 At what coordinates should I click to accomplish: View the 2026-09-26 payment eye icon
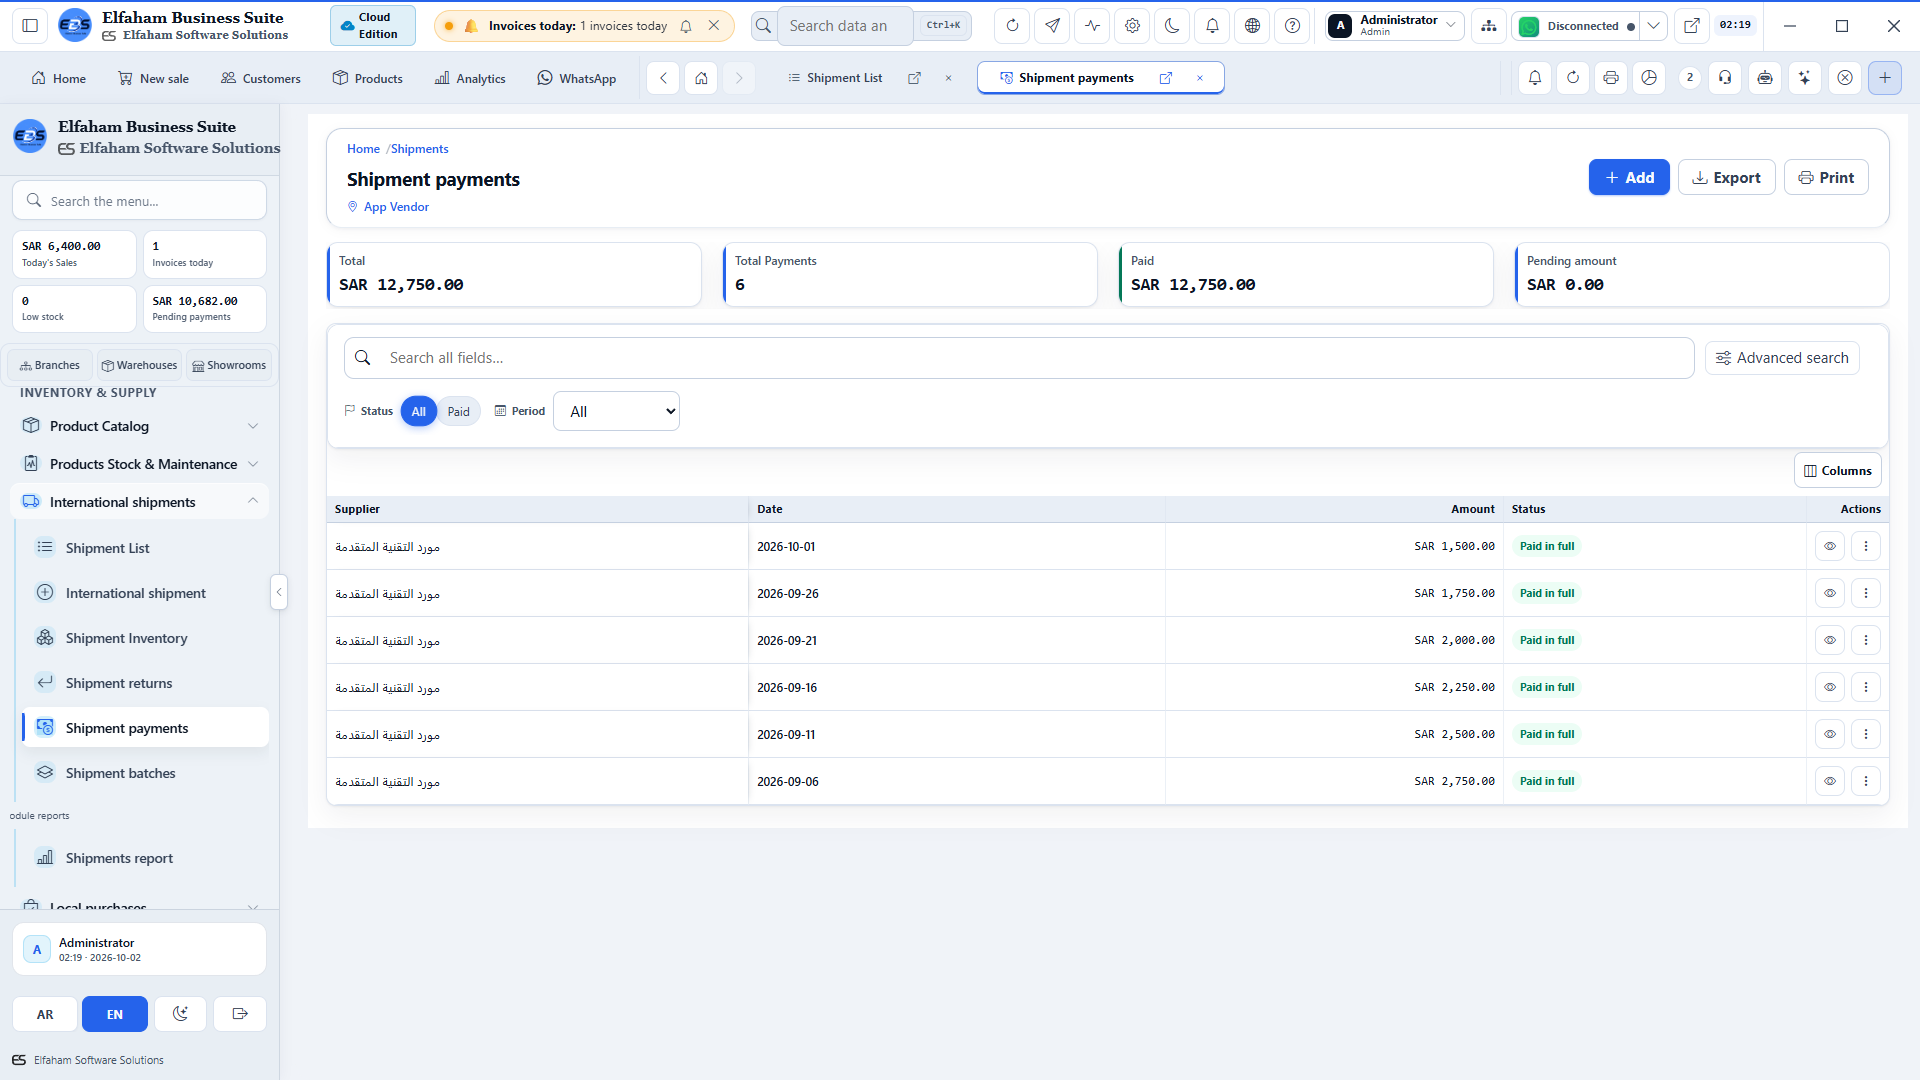tap(1830, 594)
